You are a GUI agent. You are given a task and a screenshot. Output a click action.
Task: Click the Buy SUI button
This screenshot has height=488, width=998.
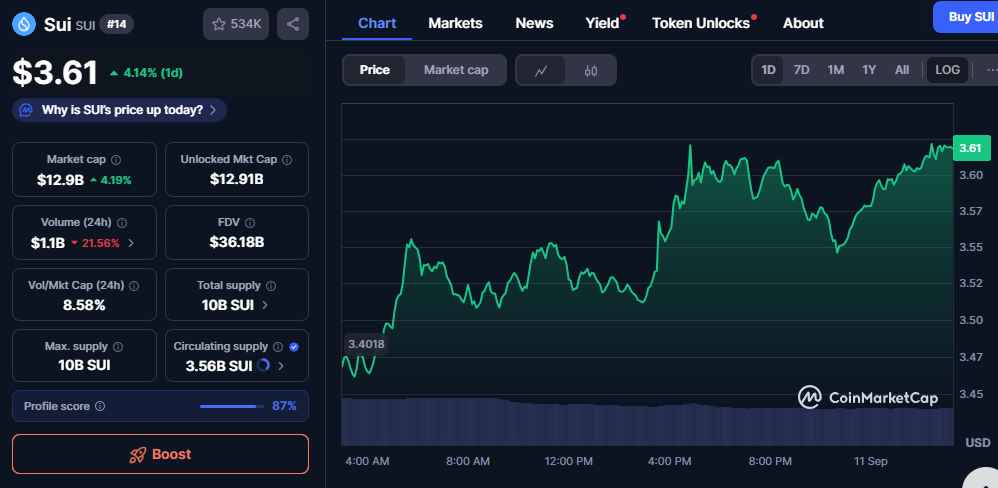[x=968, y=17]
